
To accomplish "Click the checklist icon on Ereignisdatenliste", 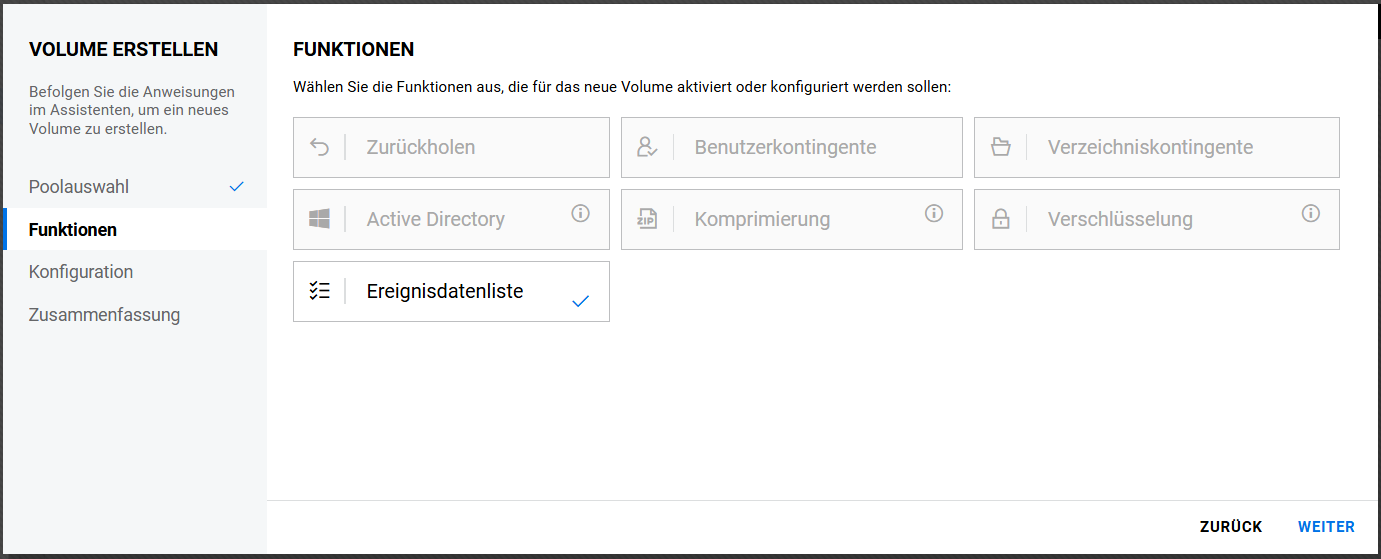I will (x=319, y=291).
